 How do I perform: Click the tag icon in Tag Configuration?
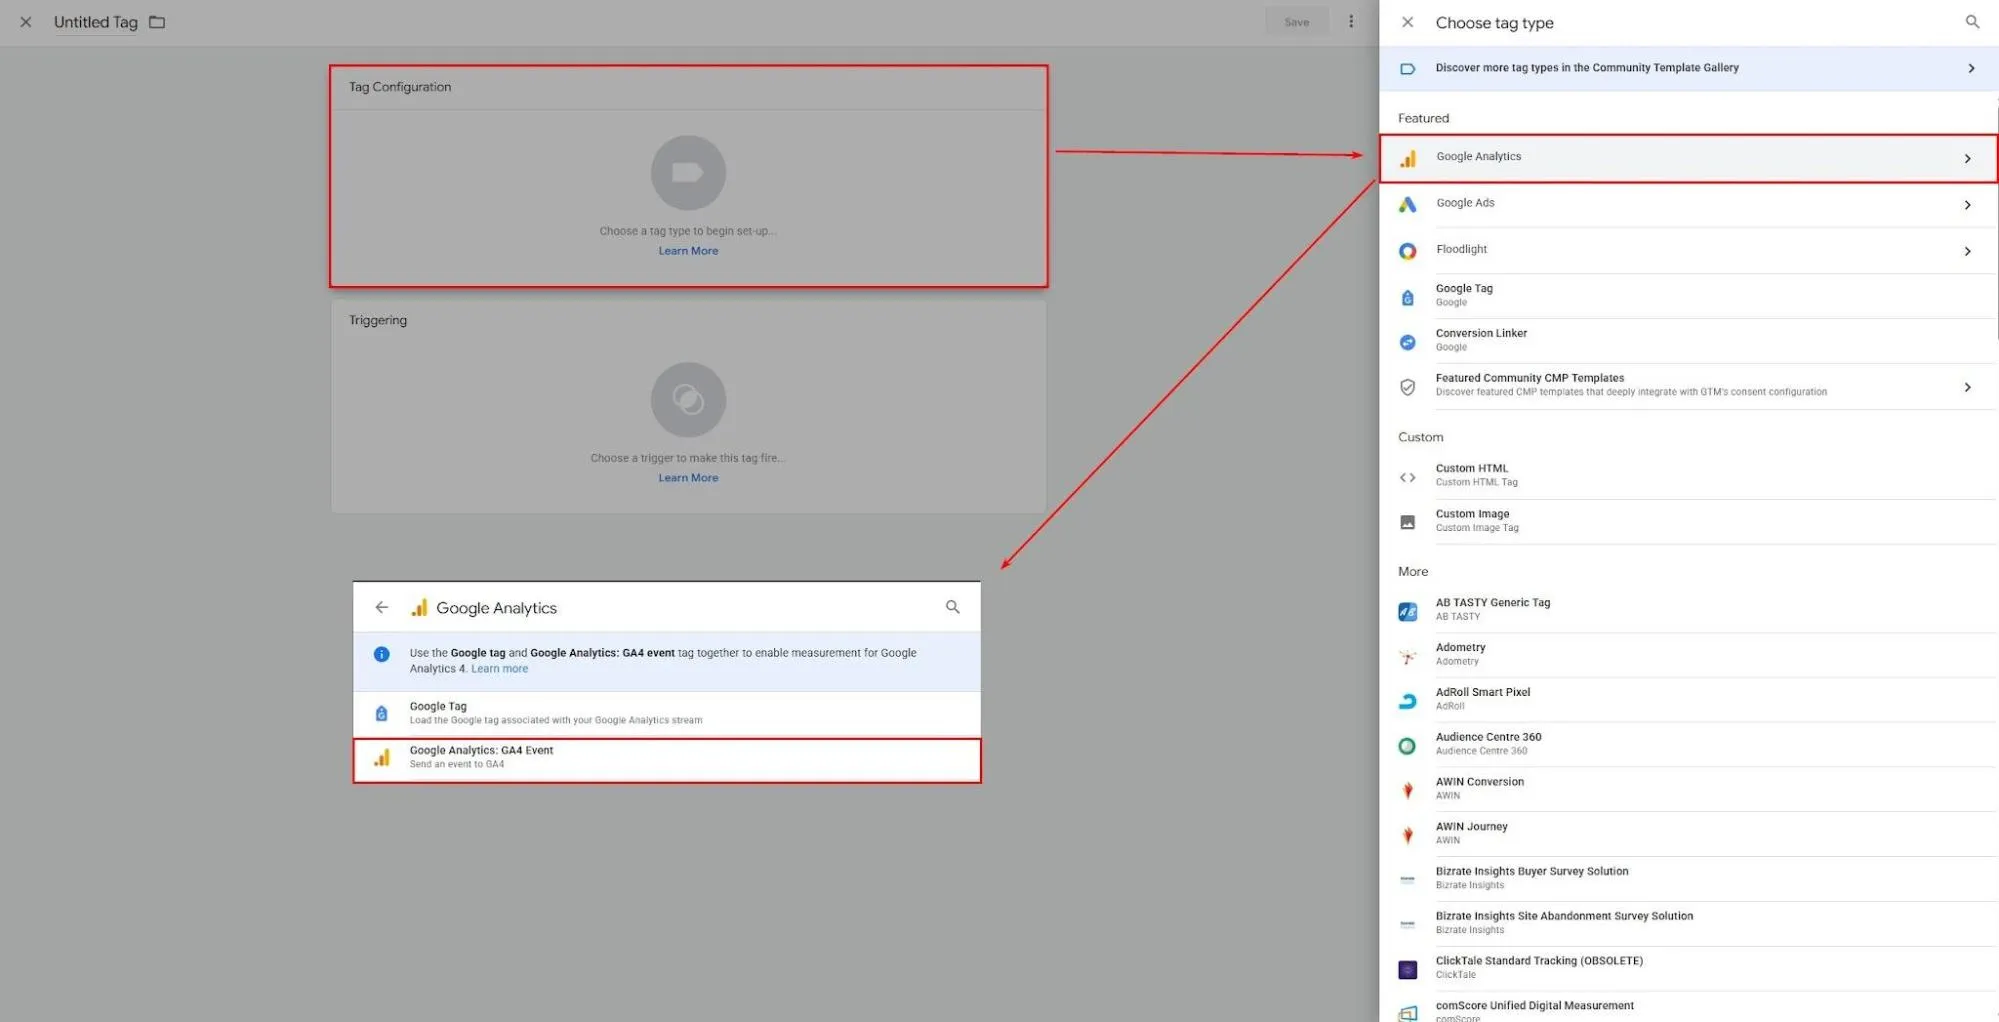pyautogui.click(x=688, y=173)
